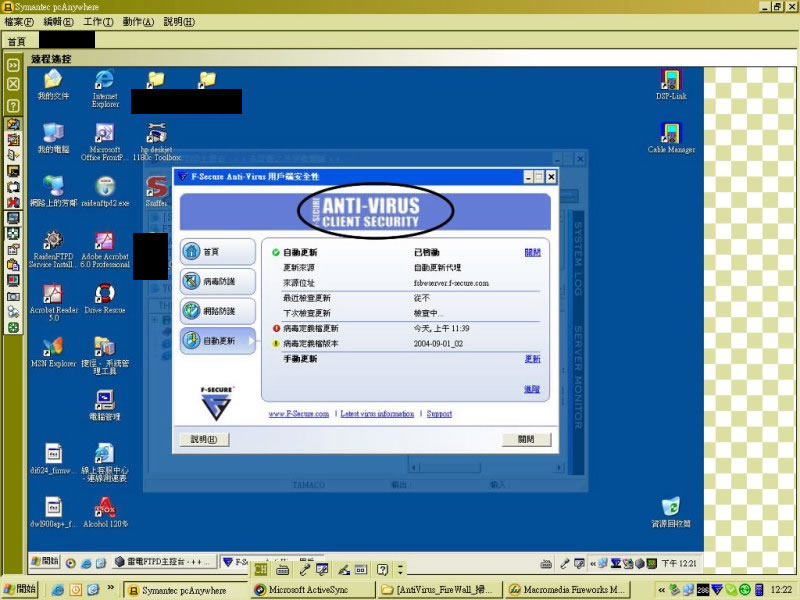
Task: Select the 電腦管理 desktop icon
Action: pyautogui.click(x=105, y=406)
